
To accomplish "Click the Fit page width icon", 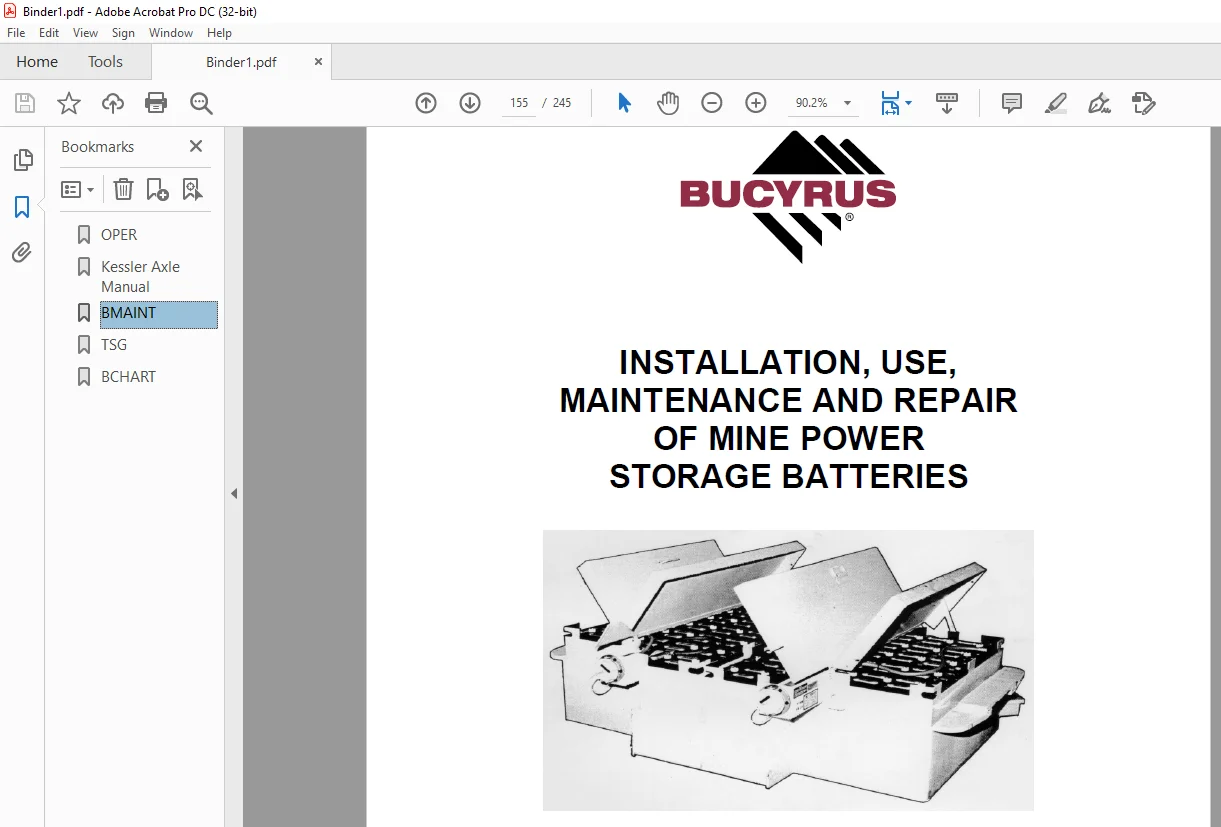I will point(890,103).
